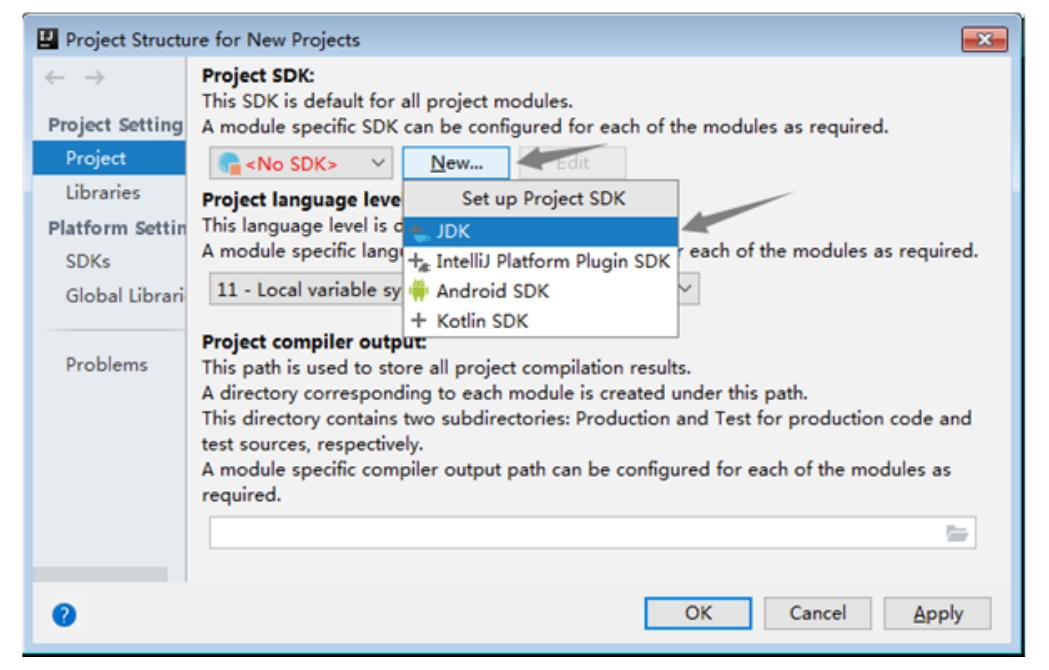
Task: Click the Apply button
Action: (x=937, y=614)
